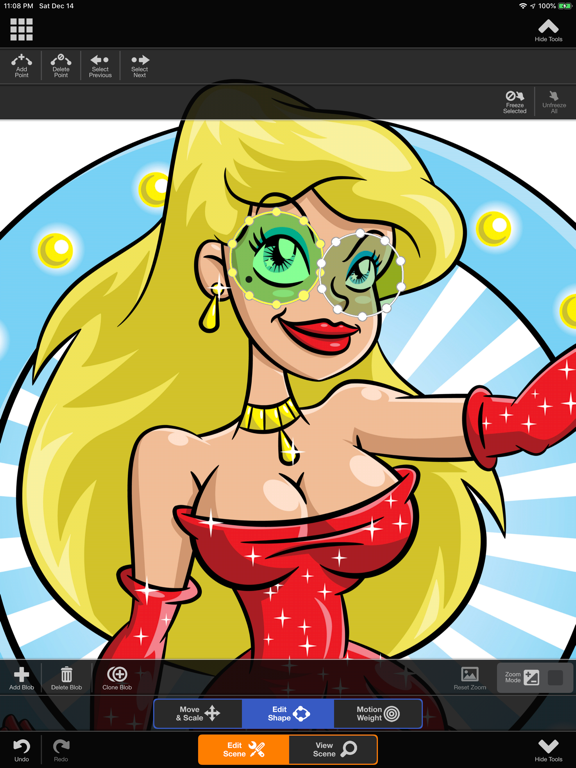Switch to Motion Weight mode

pyautogui.click(x=378, y=714)
